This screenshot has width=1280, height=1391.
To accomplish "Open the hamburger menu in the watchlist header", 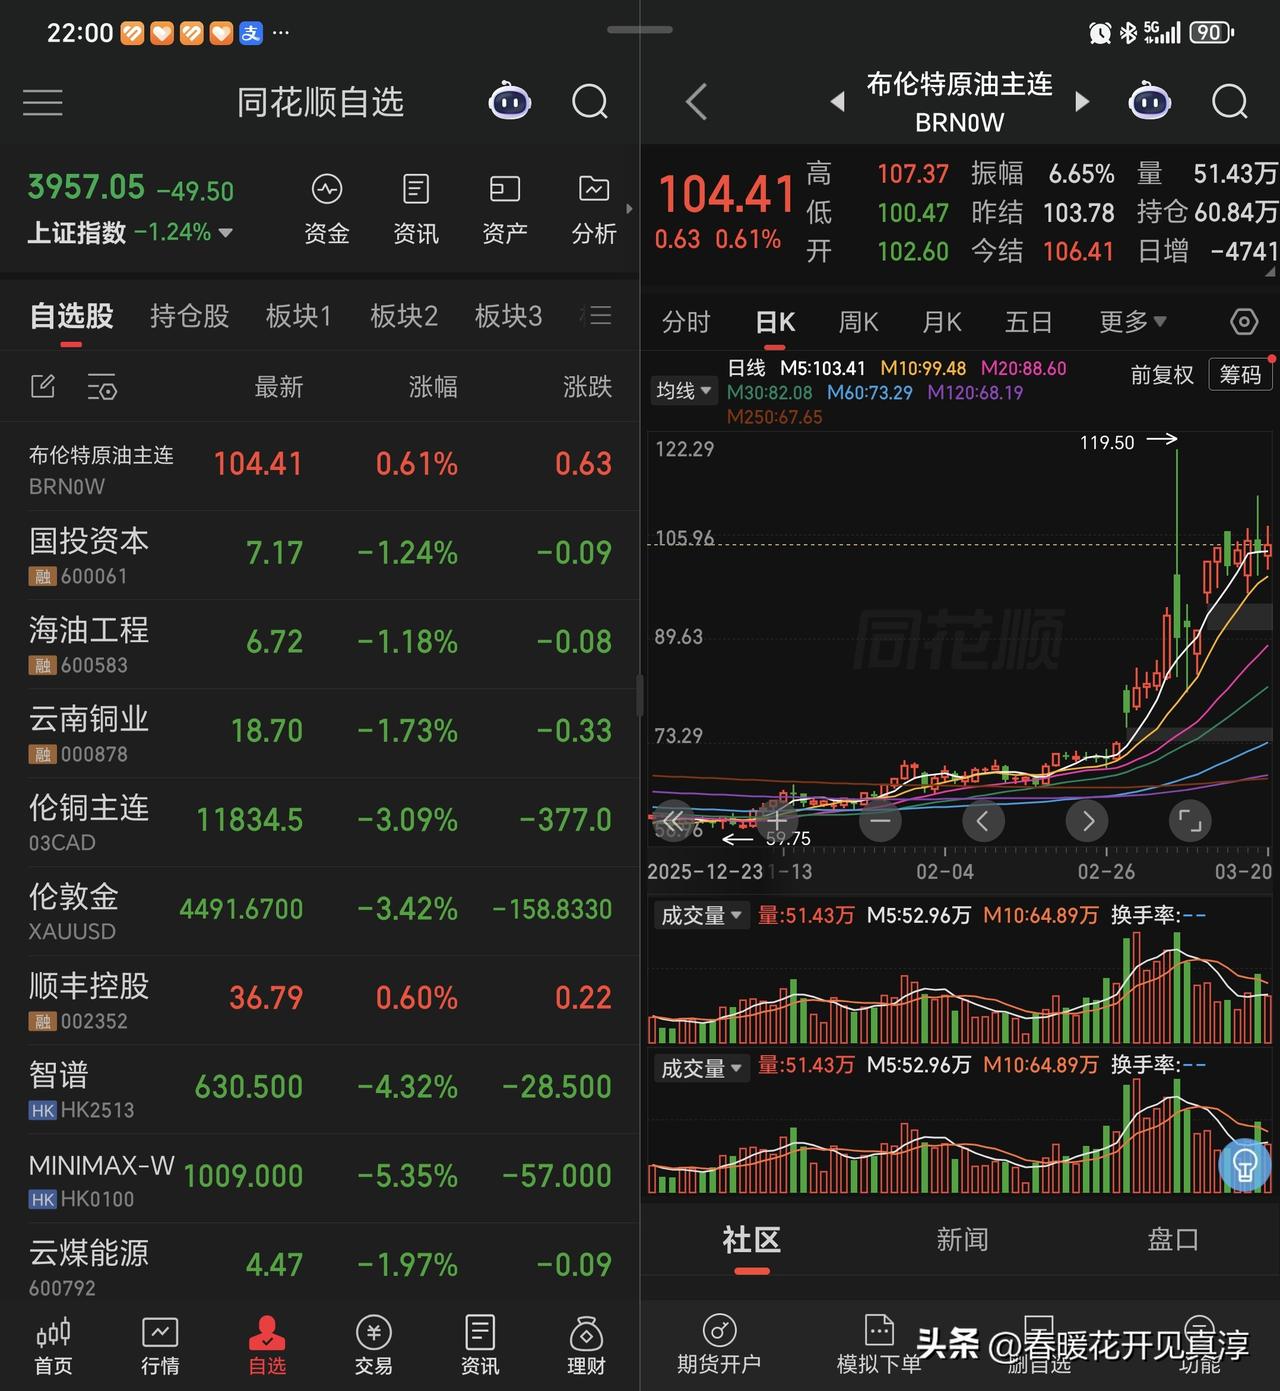I will click(x=43, y=102).
